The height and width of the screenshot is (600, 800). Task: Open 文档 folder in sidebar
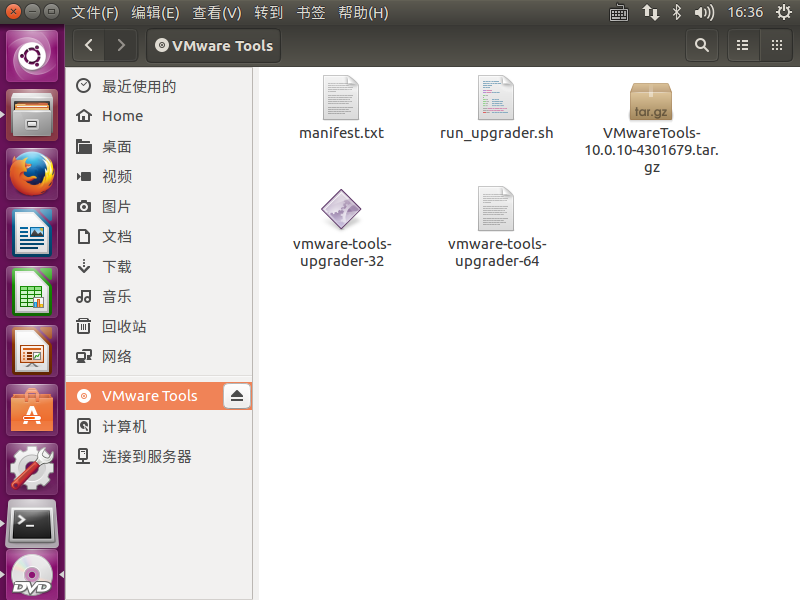[x=159, y=237]
